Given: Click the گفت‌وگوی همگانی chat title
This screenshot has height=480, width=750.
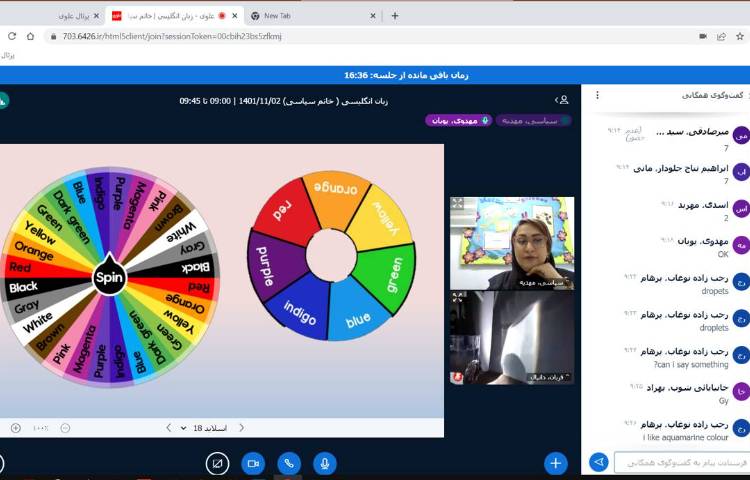Looking at the screenshot, I should 713,95.
